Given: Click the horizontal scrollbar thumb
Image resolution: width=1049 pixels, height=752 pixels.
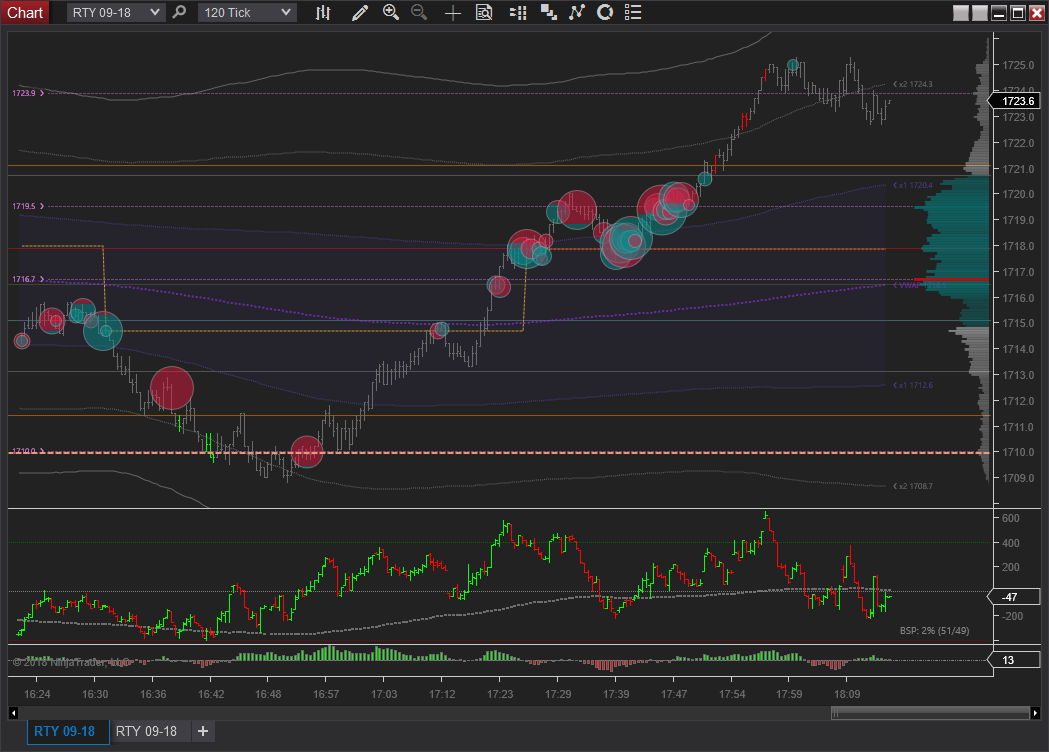Looking at the screenshot, I should (930, 713).
